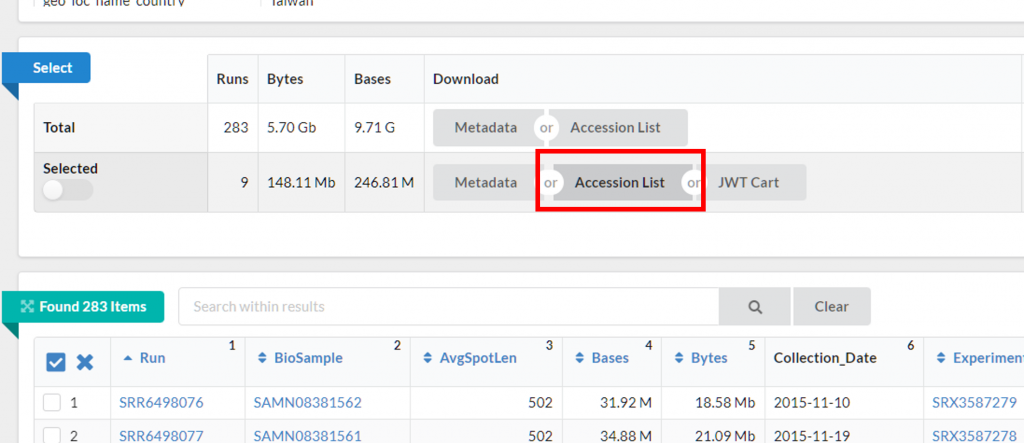Toggle the Selected switch

coord(68,190)
